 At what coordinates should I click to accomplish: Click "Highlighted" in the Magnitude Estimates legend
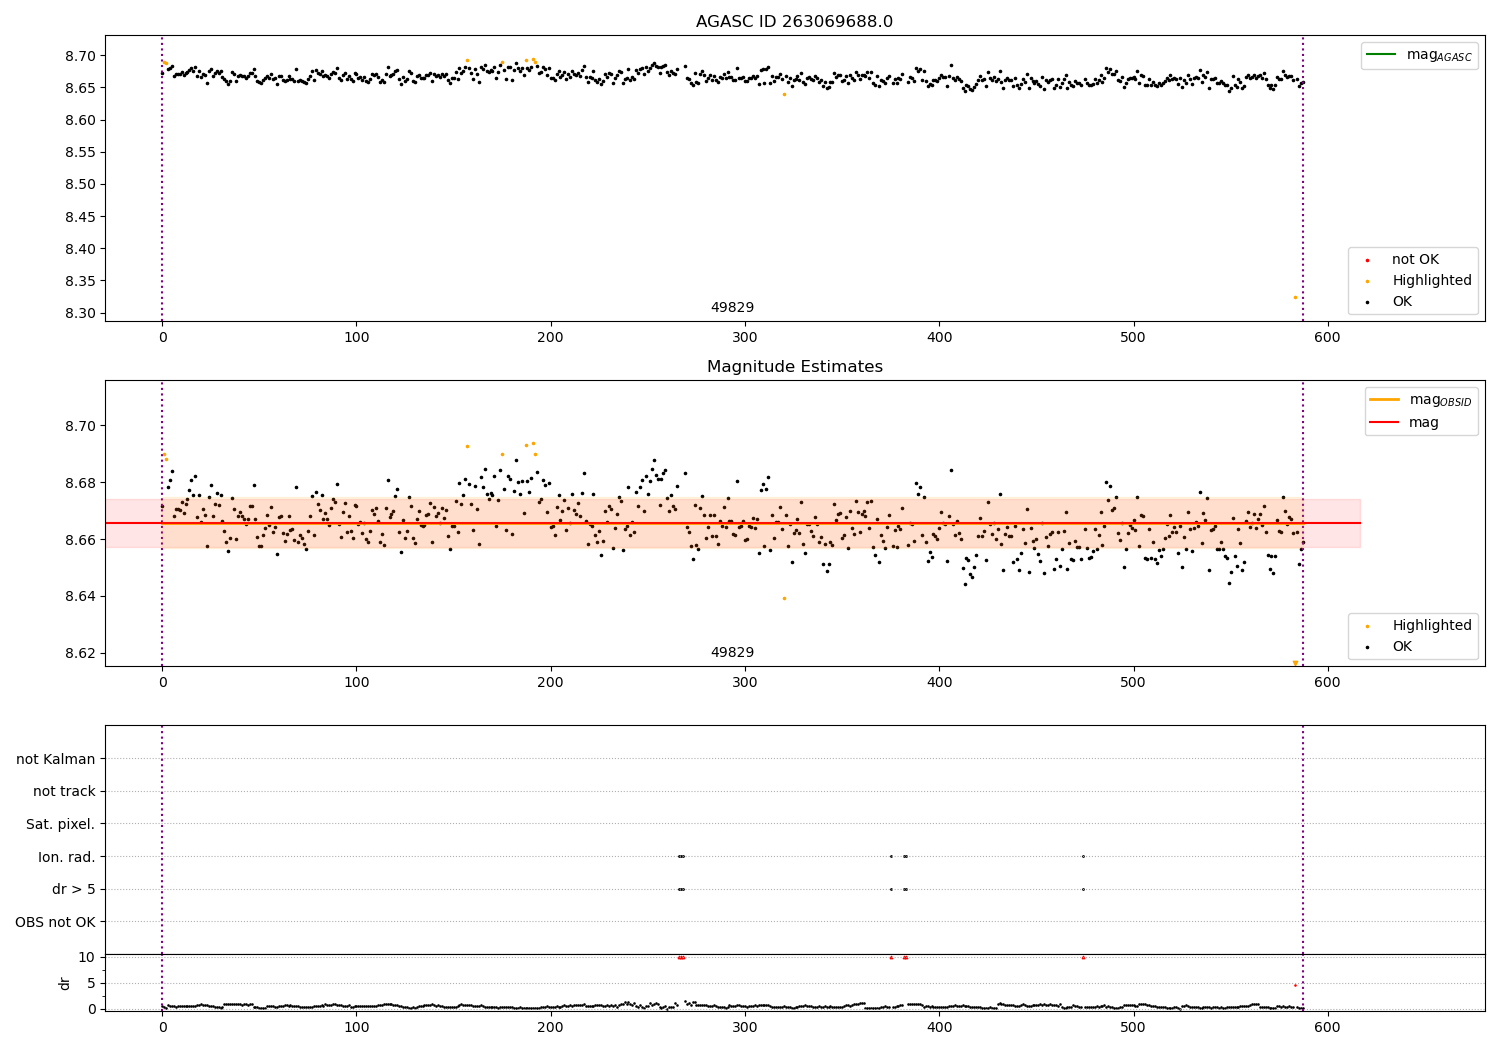[x=1432, y=626]
